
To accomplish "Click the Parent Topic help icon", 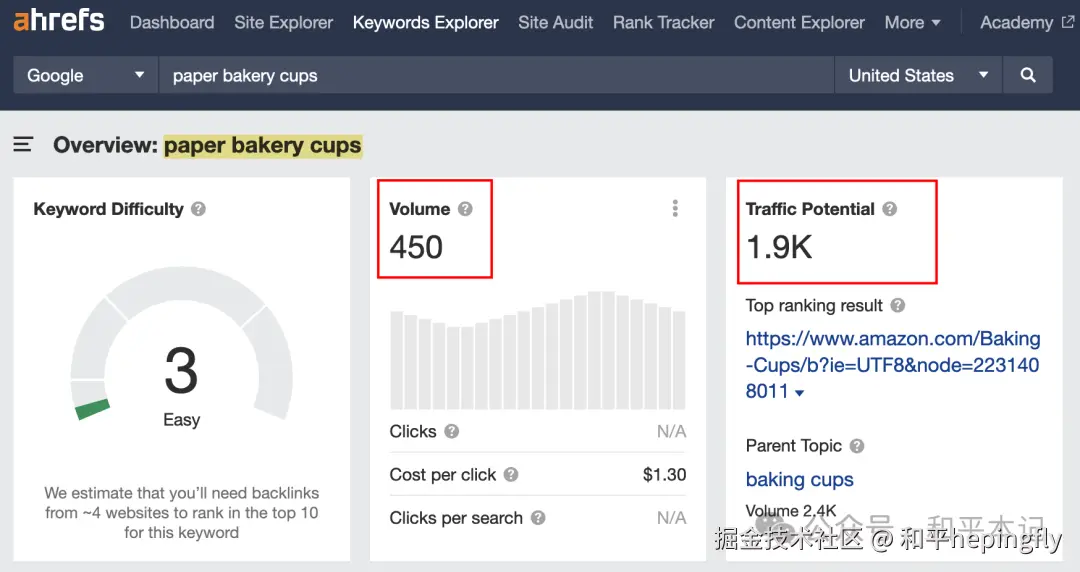I will [857, 446].
